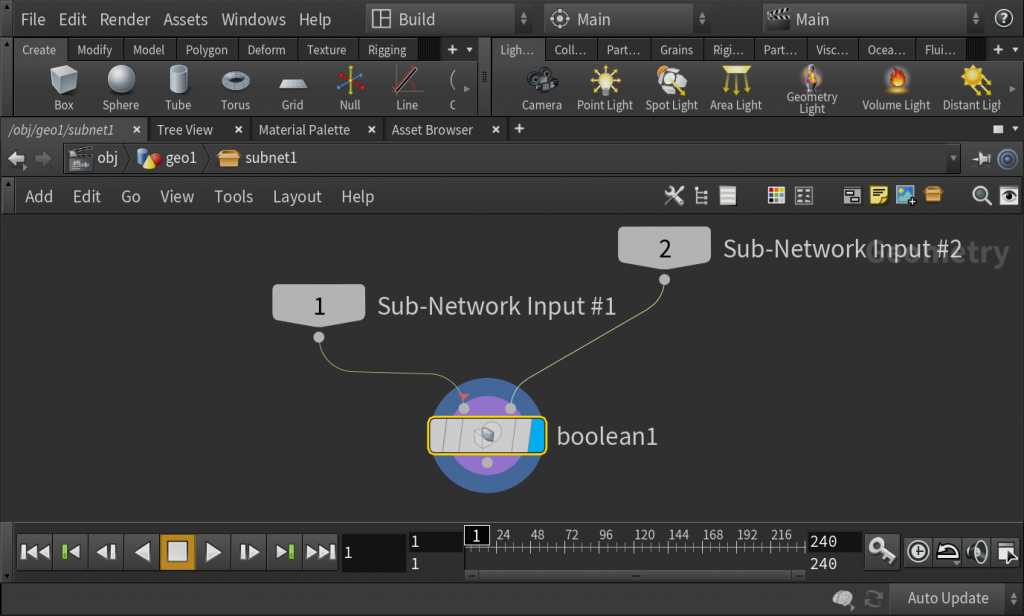Open pane tab options arrow
This screenshot has height=616, width=1024.
[1015, 129]
